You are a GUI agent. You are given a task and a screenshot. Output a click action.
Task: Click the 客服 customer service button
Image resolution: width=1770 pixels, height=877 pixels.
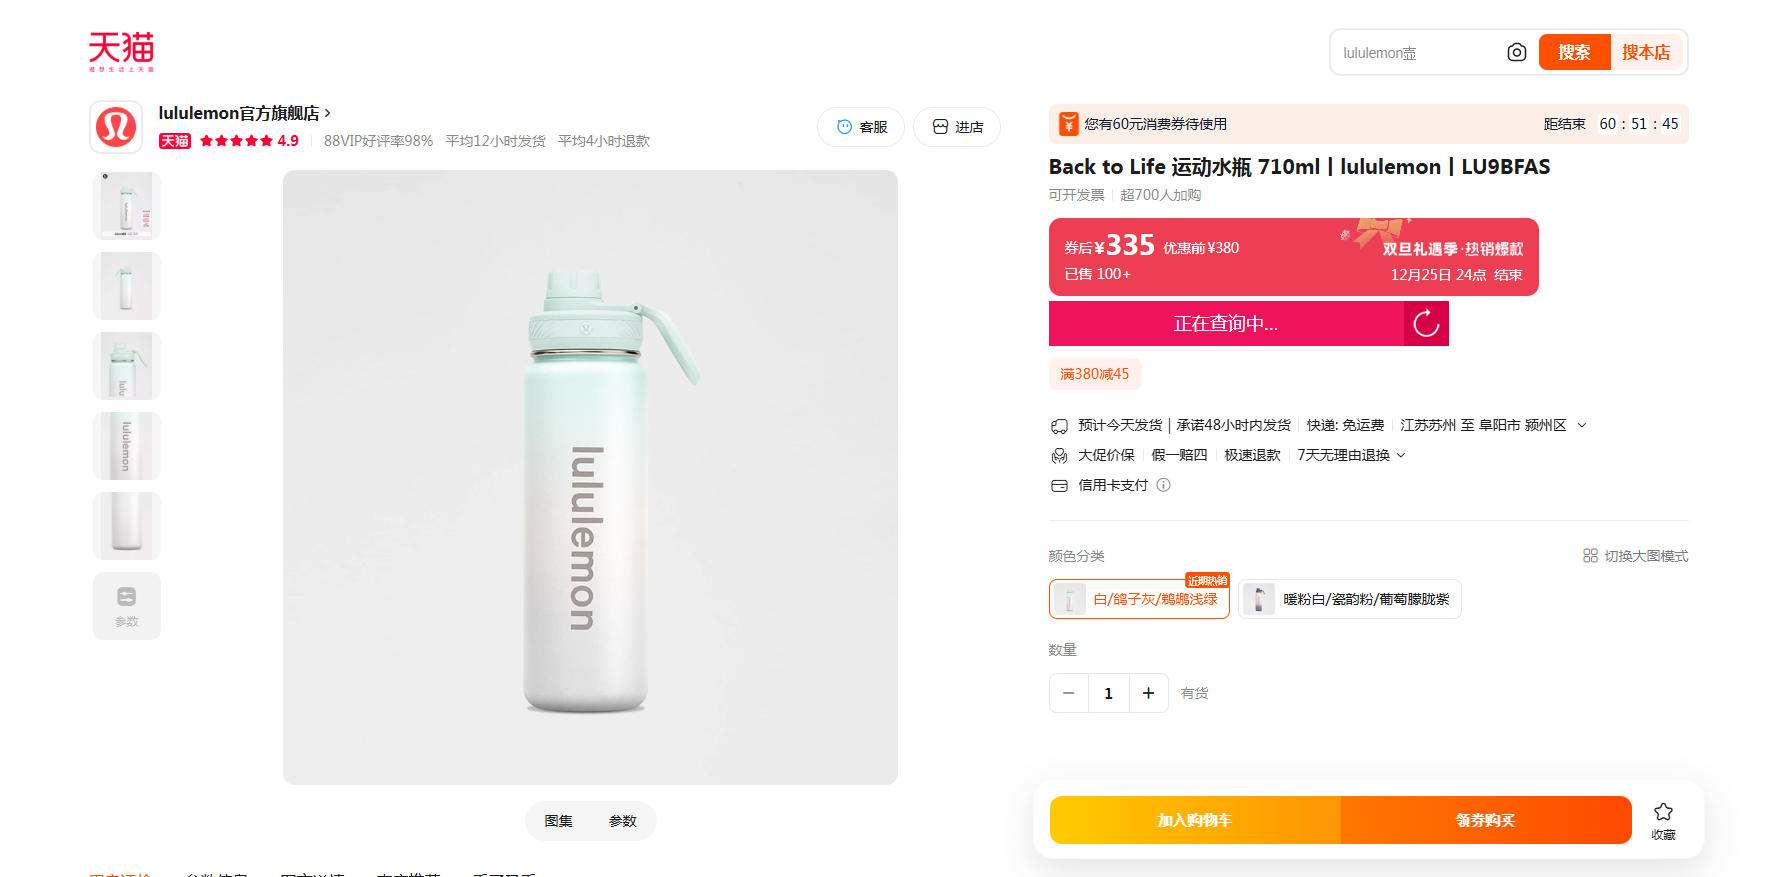point(861,127)
